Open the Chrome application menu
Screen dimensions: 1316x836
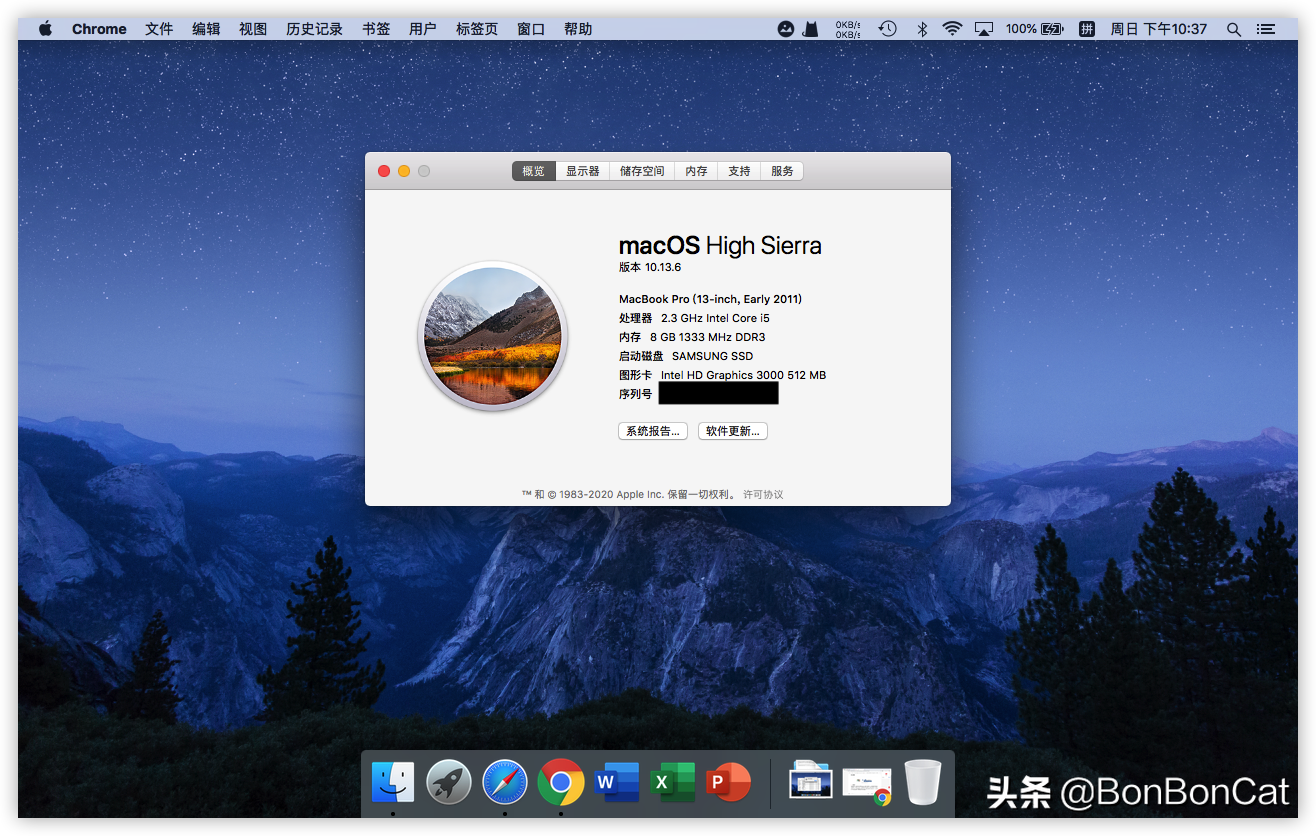(x=99, y=29)
